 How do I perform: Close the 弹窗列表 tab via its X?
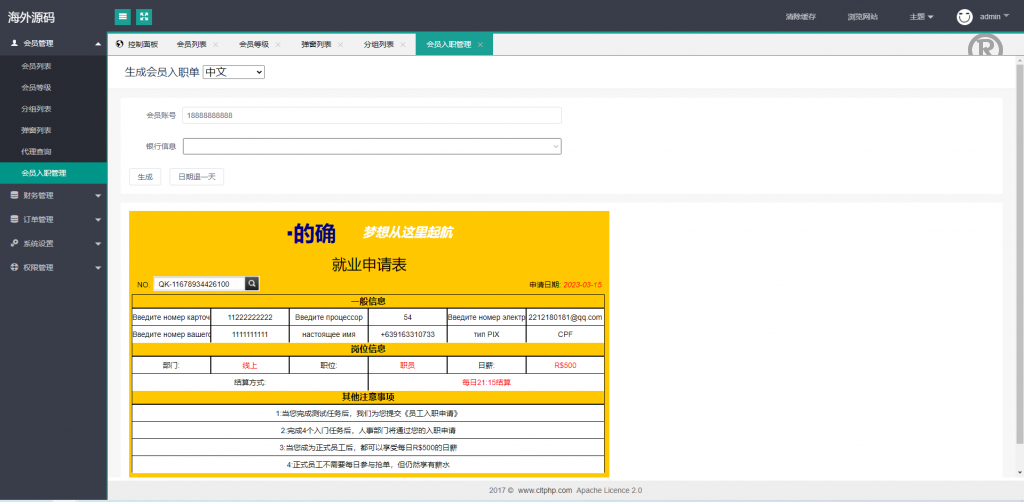coord(341,45)
